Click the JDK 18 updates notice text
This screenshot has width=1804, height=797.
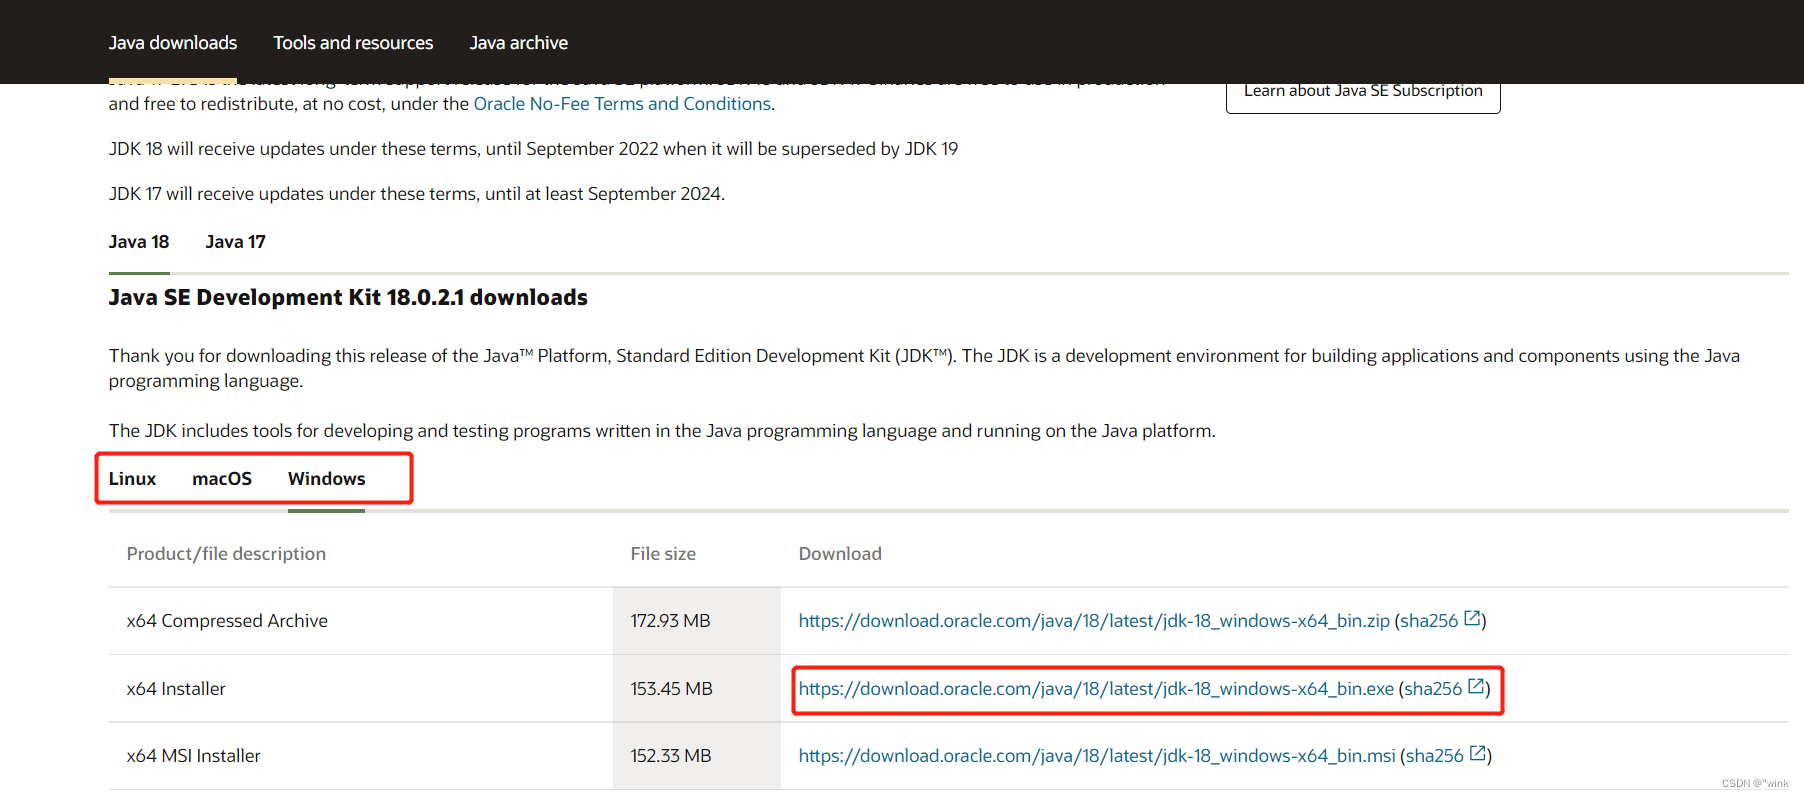pos(533,149)
